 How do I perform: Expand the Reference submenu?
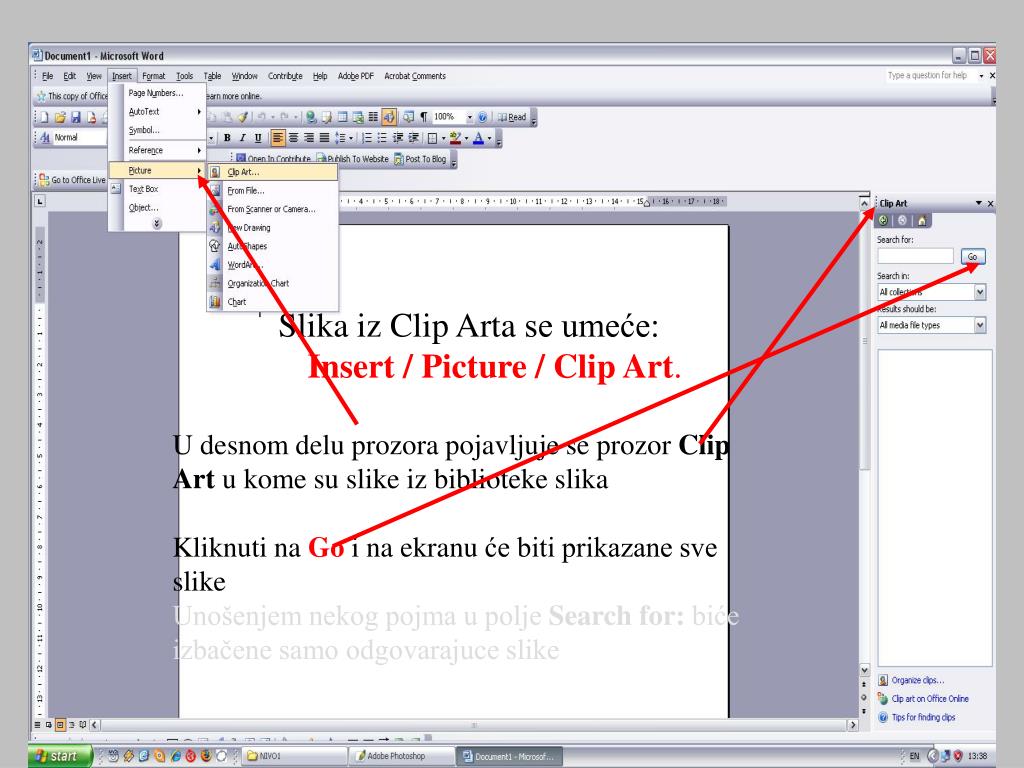click(155, 150)
